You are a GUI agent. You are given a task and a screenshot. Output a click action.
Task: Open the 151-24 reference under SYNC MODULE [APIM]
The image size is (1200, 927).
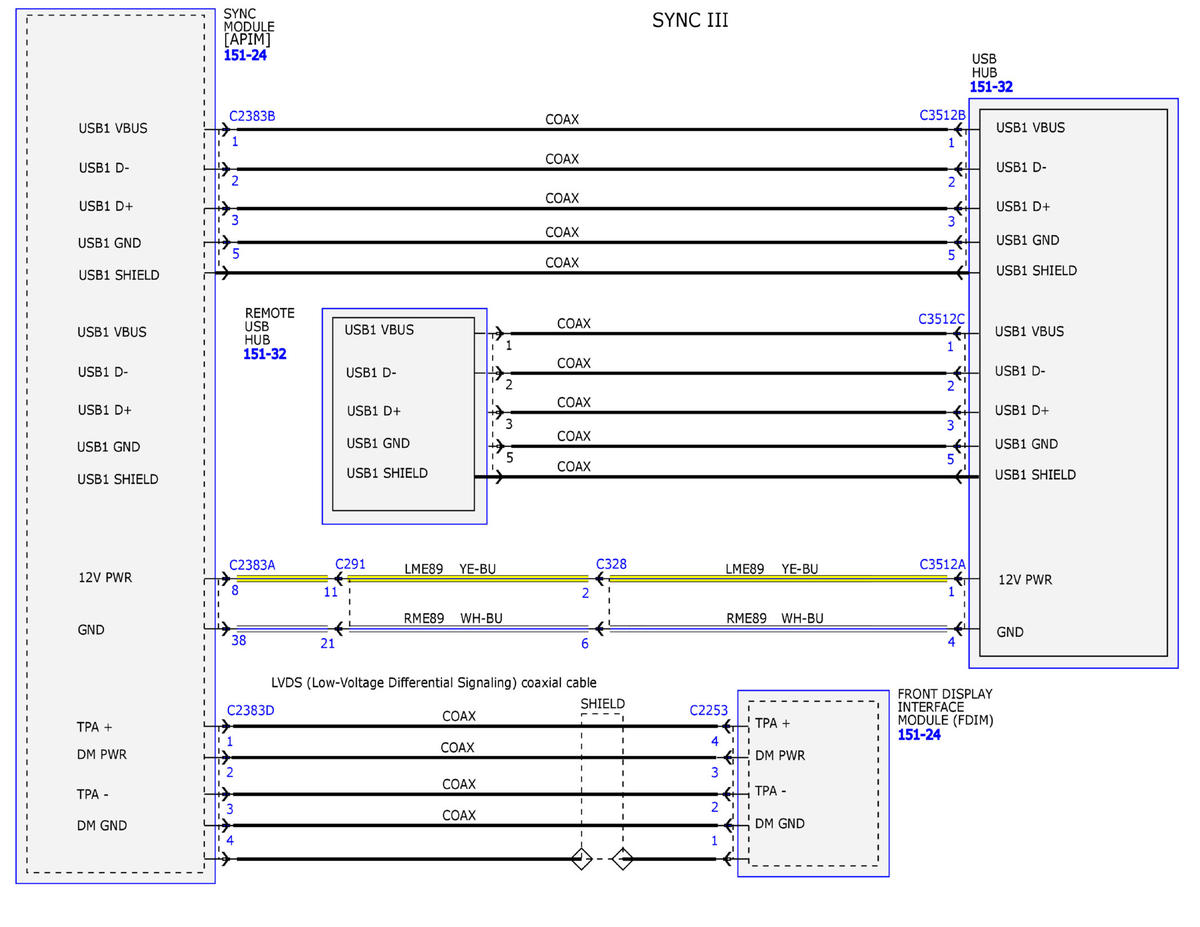pyautogui.click(x=245, y=55)
